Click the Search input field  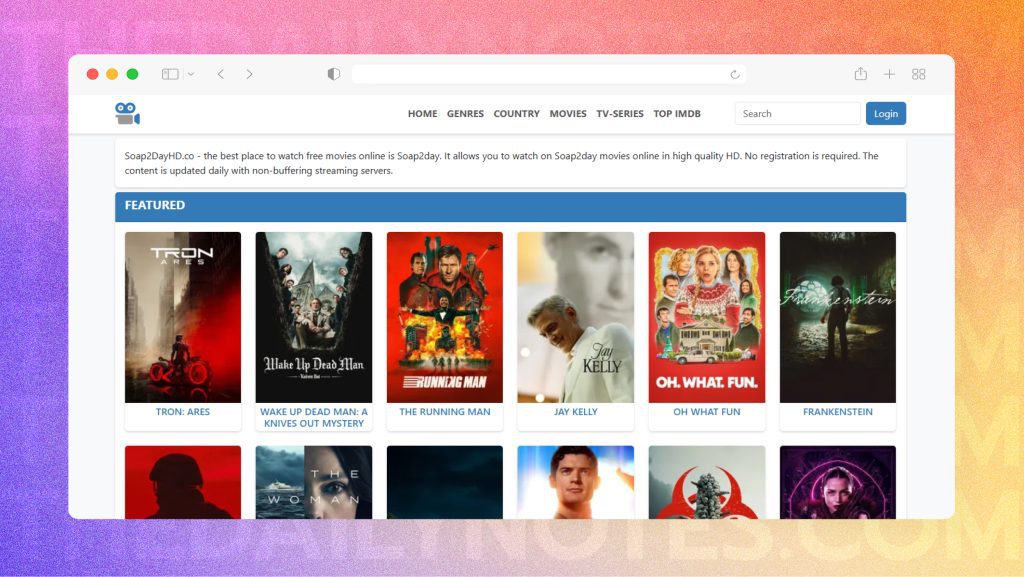[797, 114]
